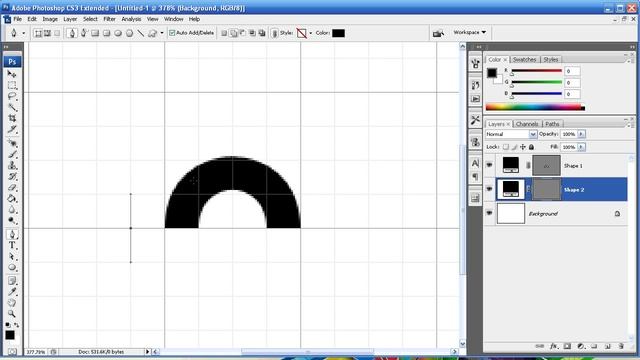Create a new layer via panel icon

(607, 346)
